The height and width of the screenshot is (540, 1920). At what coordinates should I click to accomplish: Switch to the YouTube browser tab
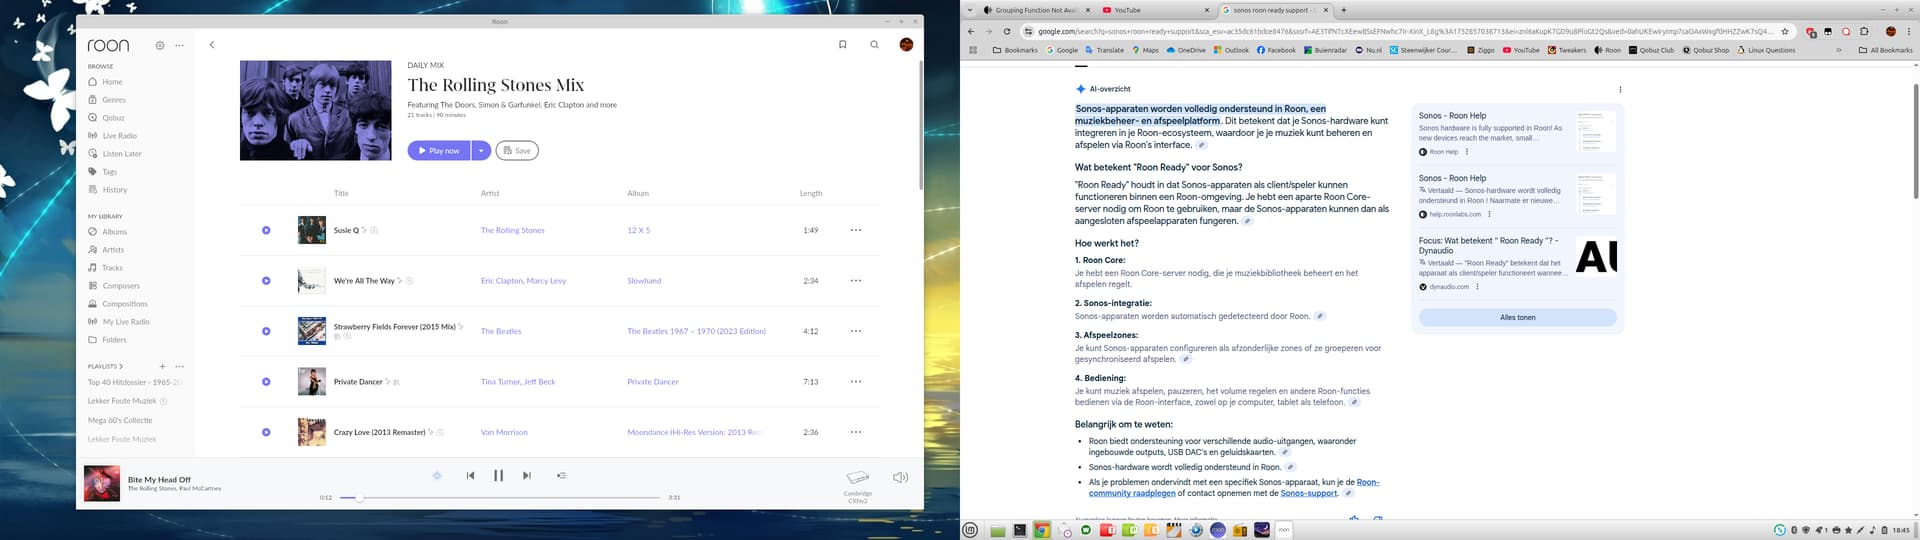tap(1157, 10)
